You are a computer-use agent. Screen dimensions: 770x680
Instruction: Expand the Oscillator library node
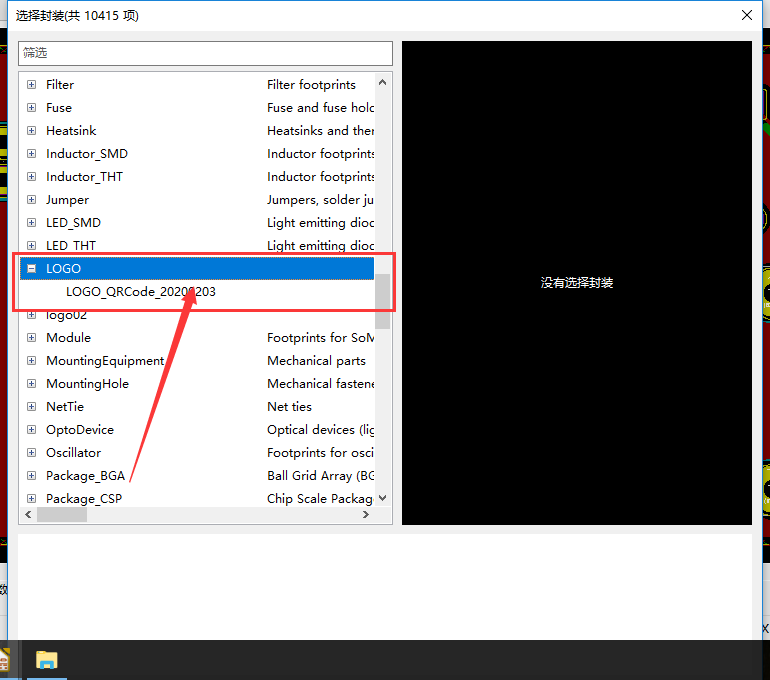click(31, 453)
